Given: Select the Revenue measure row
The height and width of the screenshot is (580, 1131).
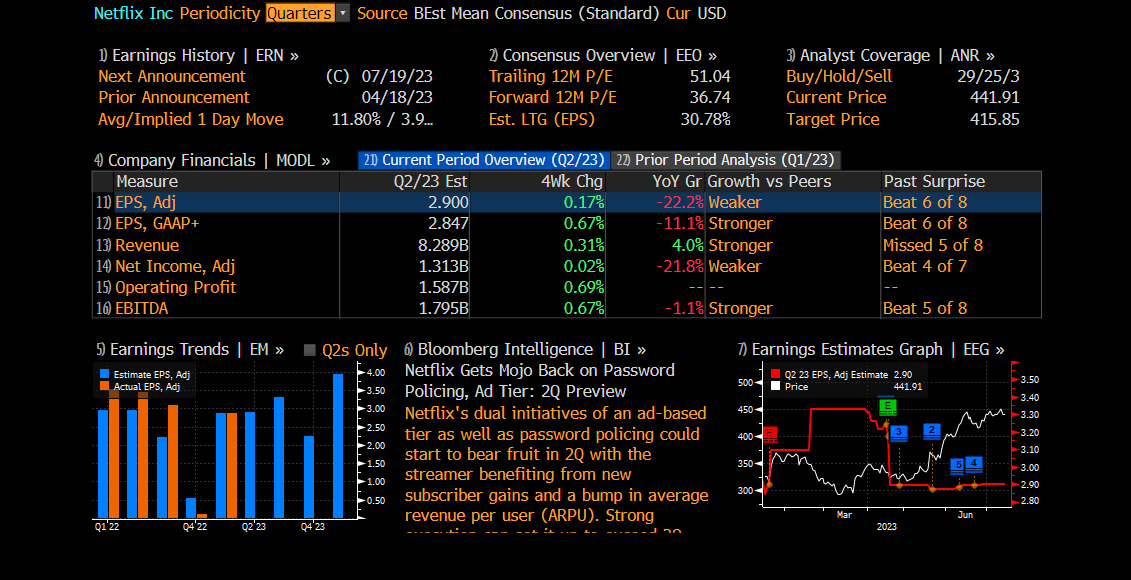Looking at the screenshot, I should click(x=567, y=245).
